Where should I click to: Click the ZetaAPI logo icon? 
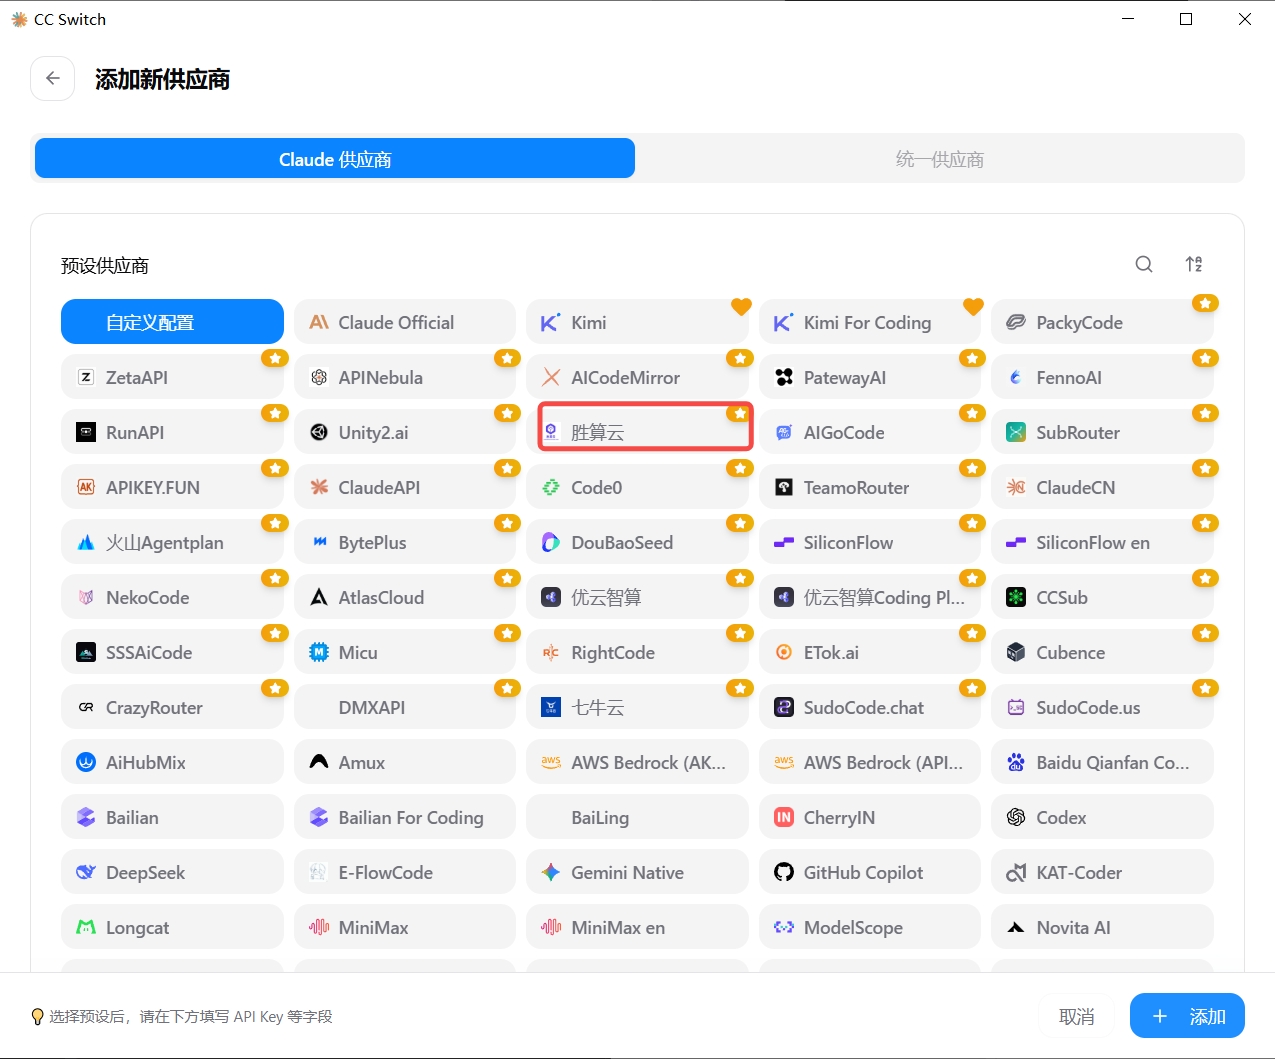[x=86, y=377]
